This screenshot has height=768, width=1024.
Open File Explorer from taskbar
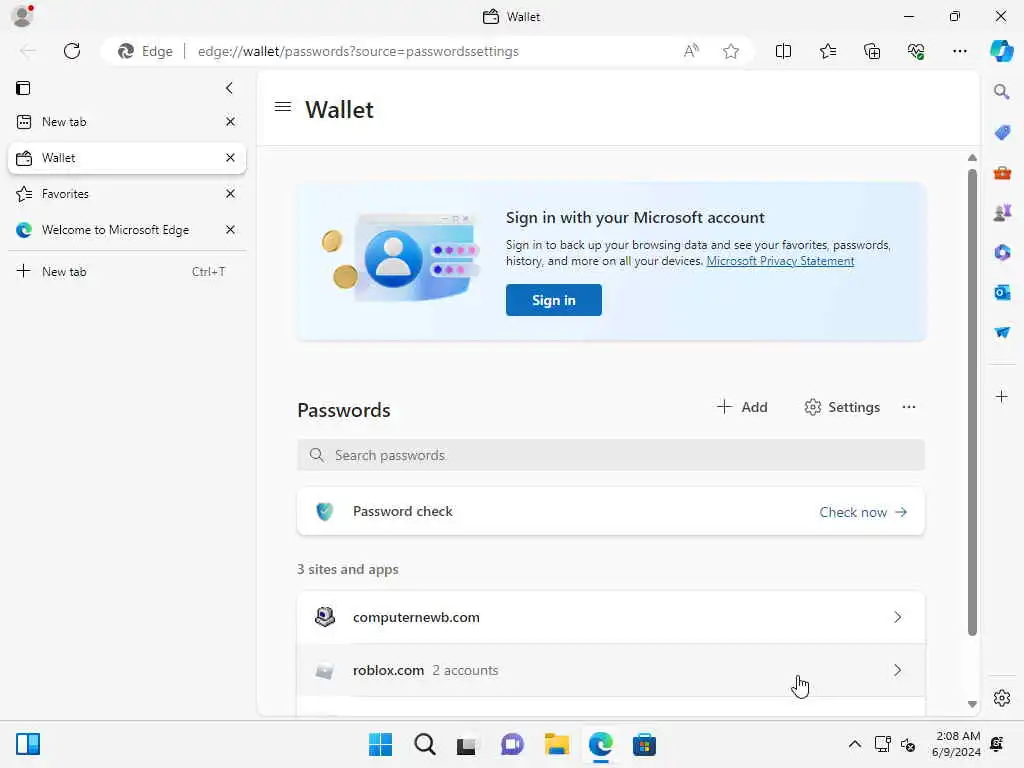tap(556, 744)
